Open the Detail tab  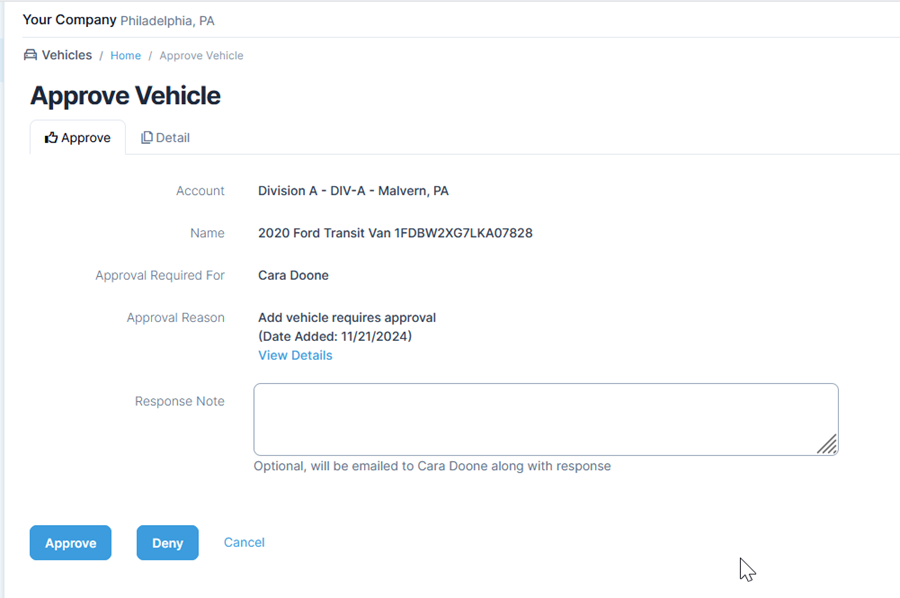pos(166,138)
